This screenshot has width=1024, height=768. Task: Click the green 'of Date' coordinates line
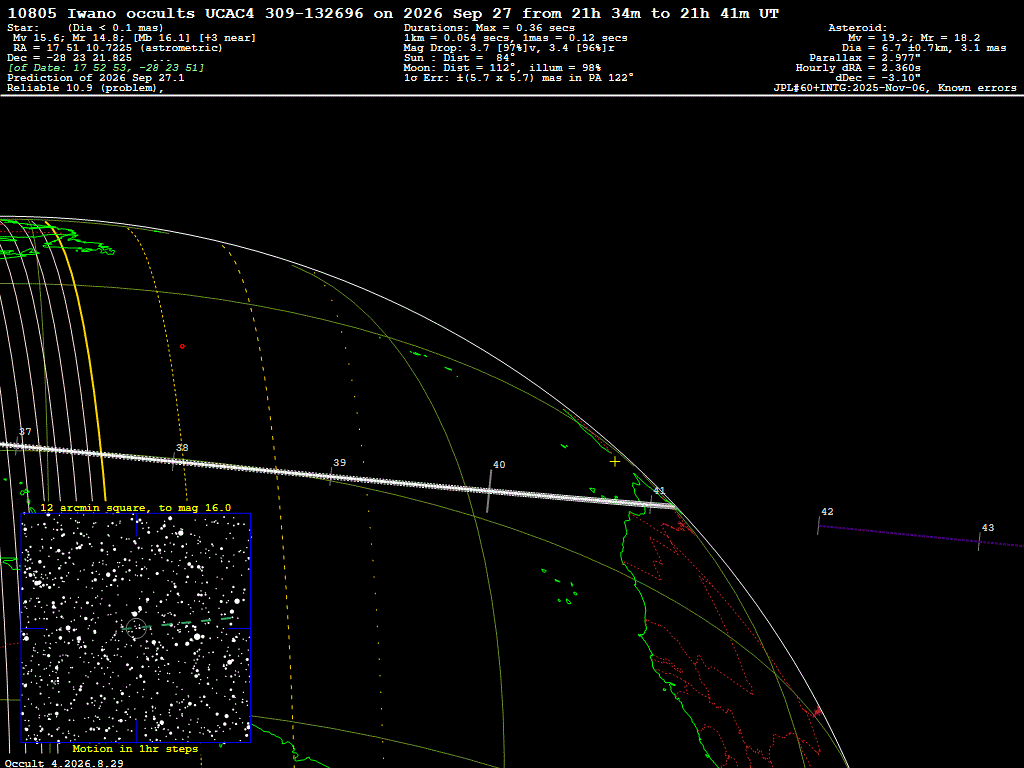coord(106,68)
